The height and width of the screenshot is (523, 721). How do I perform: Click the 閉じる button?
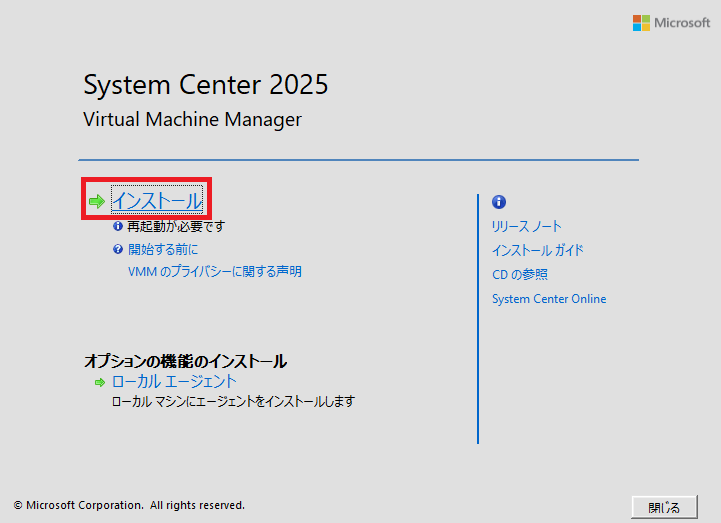tap(664, 507)
